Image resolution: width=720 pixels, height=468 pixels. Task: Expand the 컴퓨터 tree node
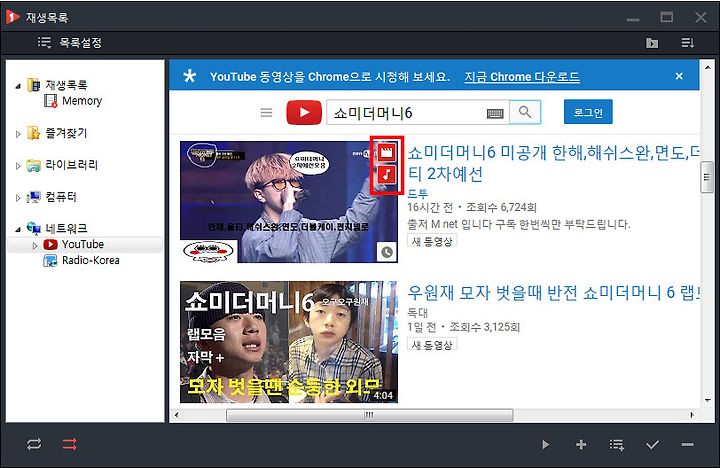click(x=18, y=197)
